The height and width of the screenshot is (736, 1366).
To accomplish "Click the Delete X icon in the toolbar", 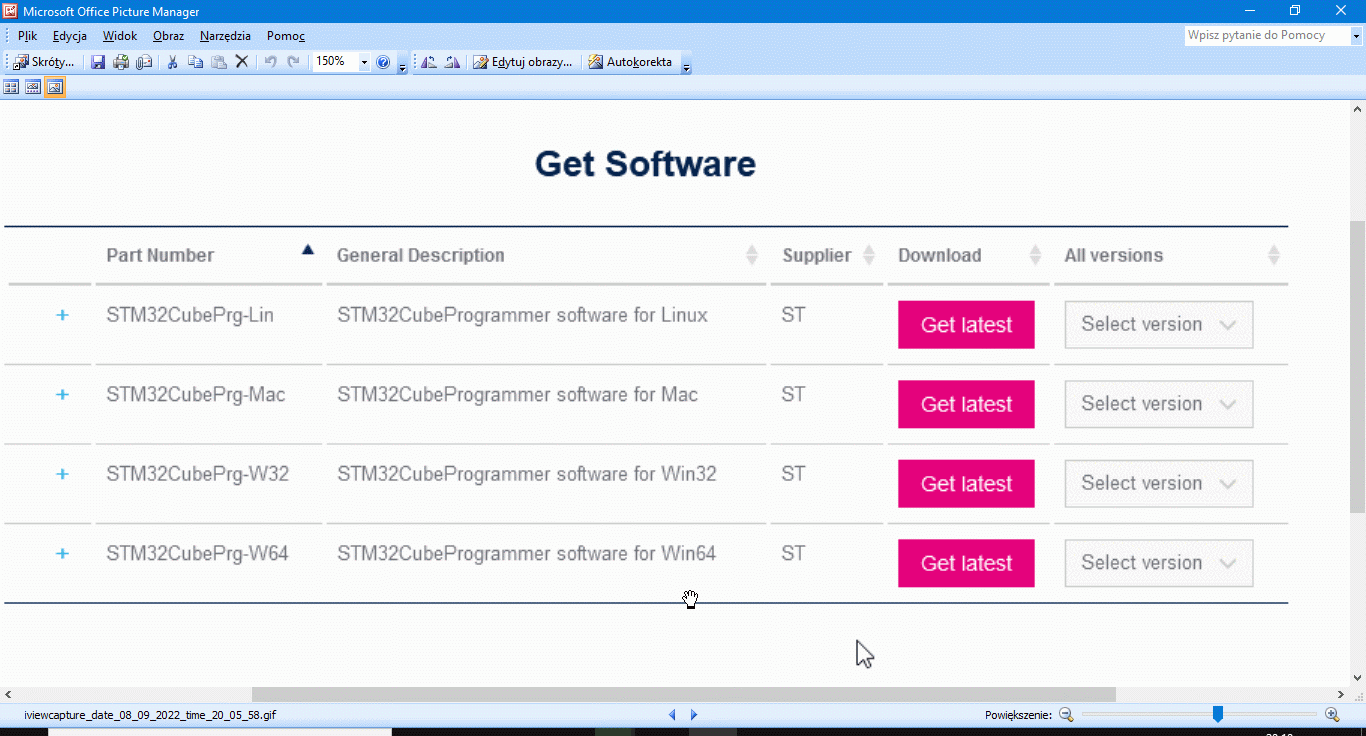I will click(x=241, y=62).
